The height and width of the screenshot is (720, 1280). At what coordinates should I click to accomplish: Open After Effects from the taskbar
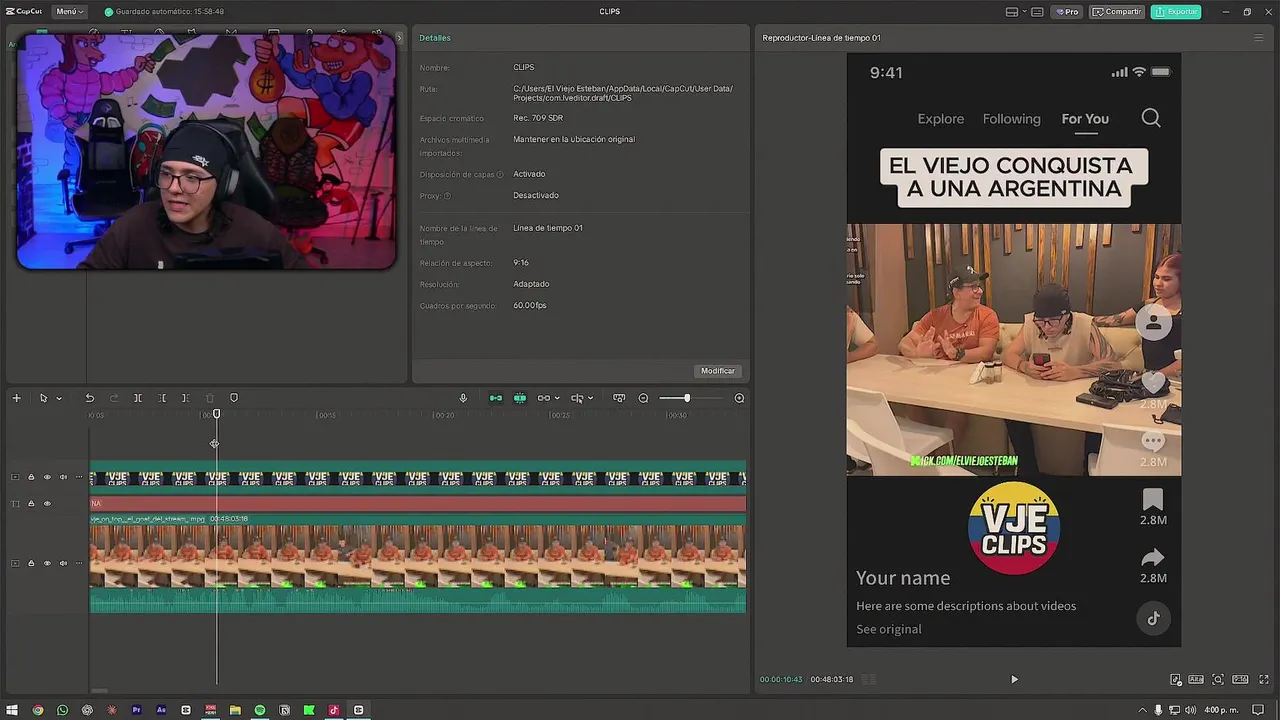click(161, 710)
